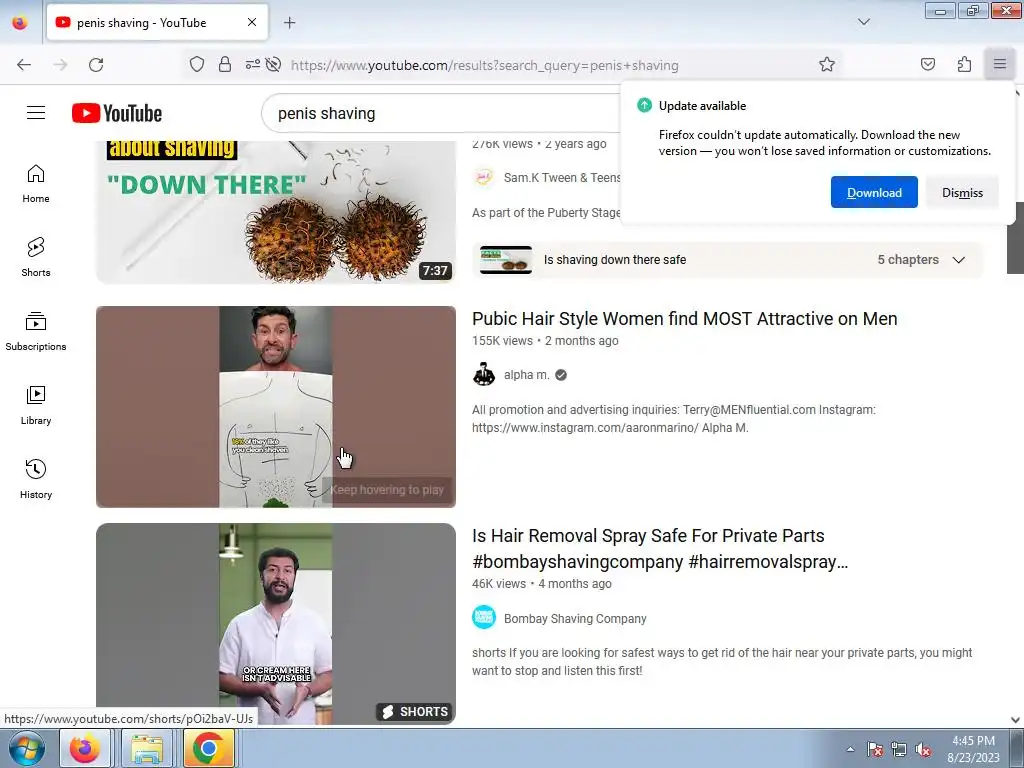
Task: Click the browser URL address bar
Action: 485,65
